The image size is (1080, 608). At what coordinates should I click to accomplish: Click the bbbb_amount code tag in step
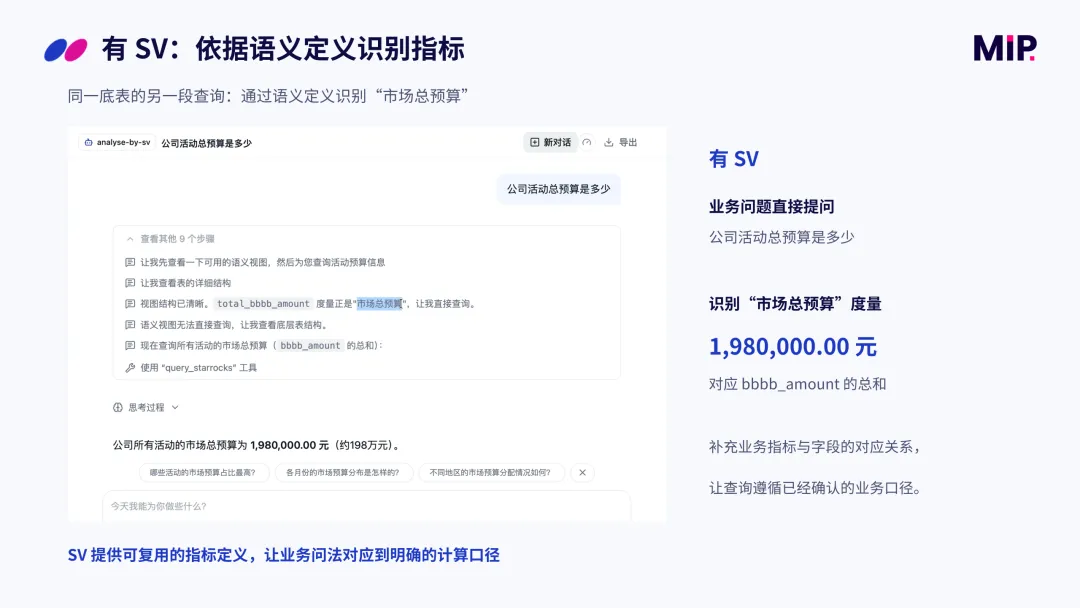310,346
